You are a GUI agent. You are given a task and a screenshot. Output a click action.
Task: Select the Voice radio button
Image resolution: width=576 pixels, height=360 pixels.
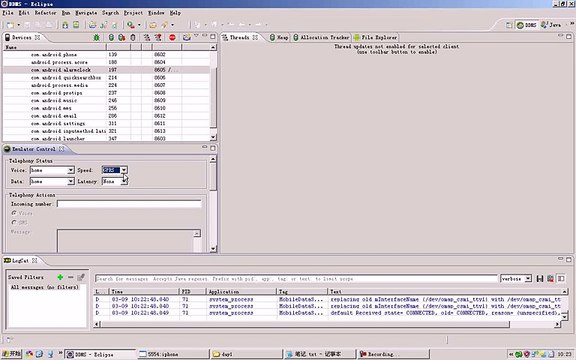pyautogui.click(x=14, y=213)
